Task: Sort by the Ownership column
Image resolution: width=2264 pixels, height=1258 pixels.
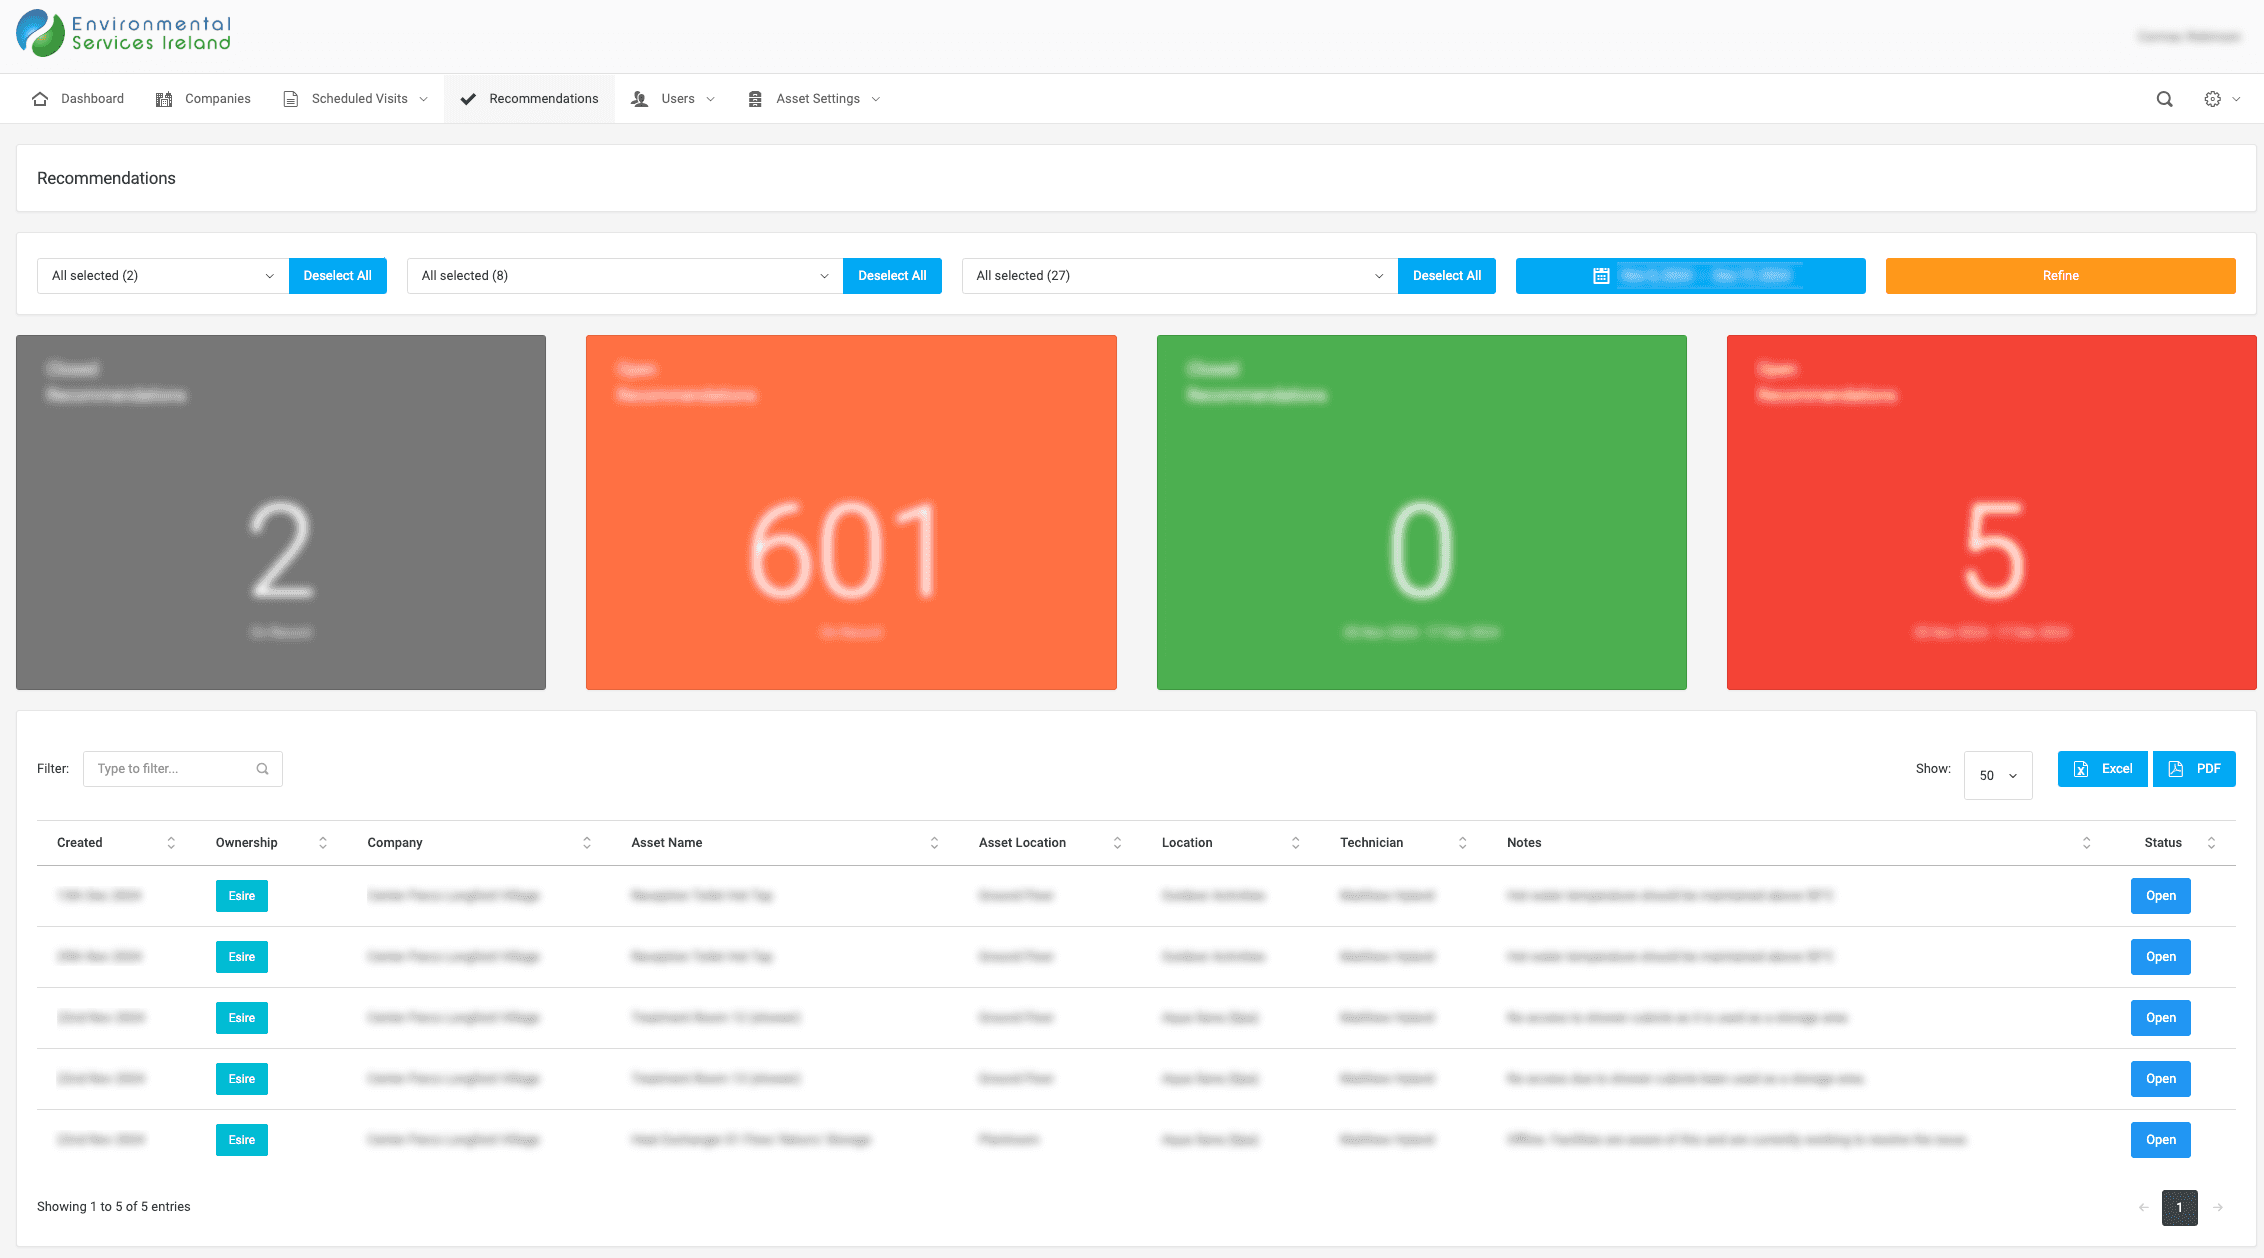Action: 272,843
